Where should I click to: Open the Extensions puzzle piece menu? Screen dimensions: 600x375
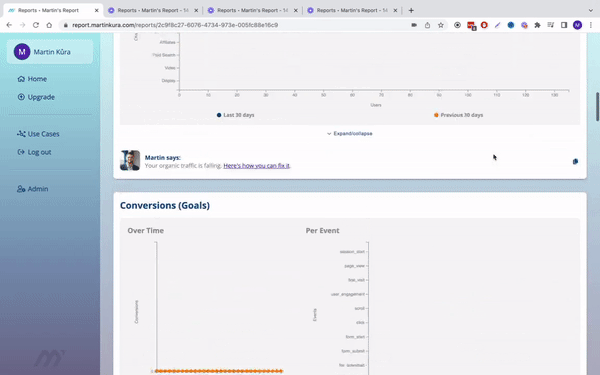[x=538, y=25]
